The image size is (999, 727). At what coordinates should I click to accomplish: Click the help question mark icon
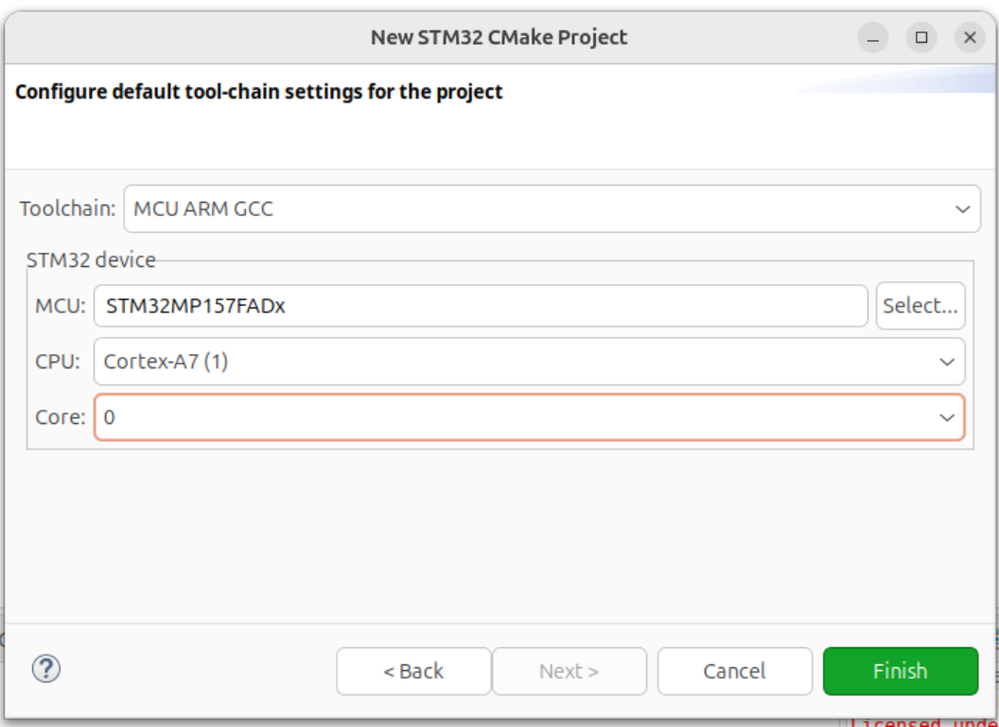point(47,669)
